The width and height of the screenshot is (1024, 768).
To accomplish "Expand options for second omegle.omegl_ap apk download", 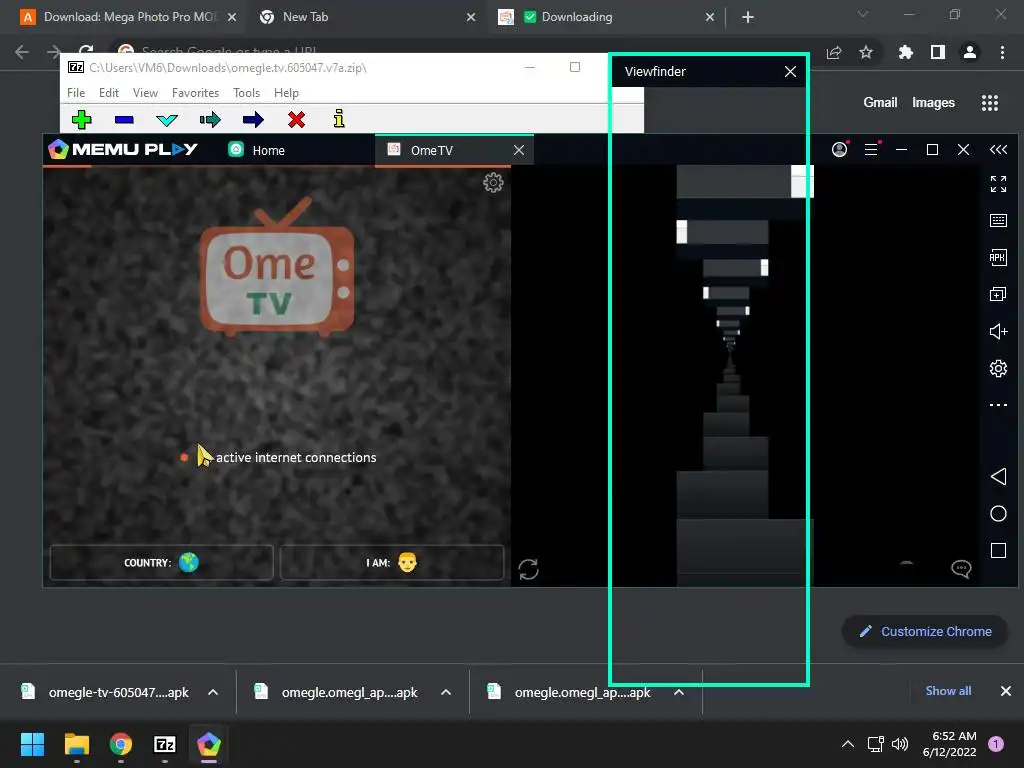I will pos(446,692).
